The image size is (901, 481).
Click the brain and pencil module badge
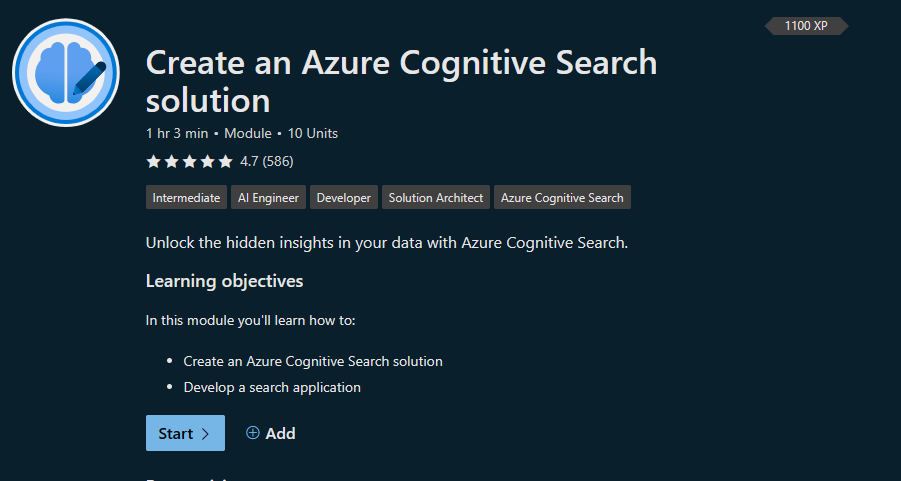66,72
